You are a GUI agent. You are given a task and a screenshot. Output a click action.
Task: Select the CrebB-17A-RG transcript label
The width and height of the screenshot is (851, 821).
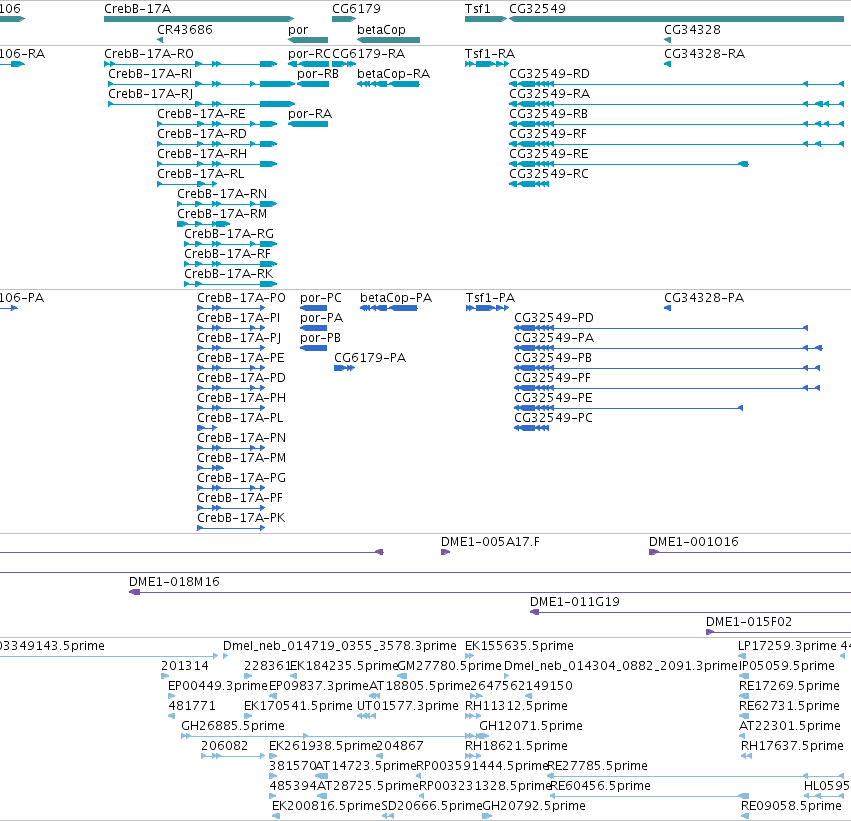pos(229,234)
